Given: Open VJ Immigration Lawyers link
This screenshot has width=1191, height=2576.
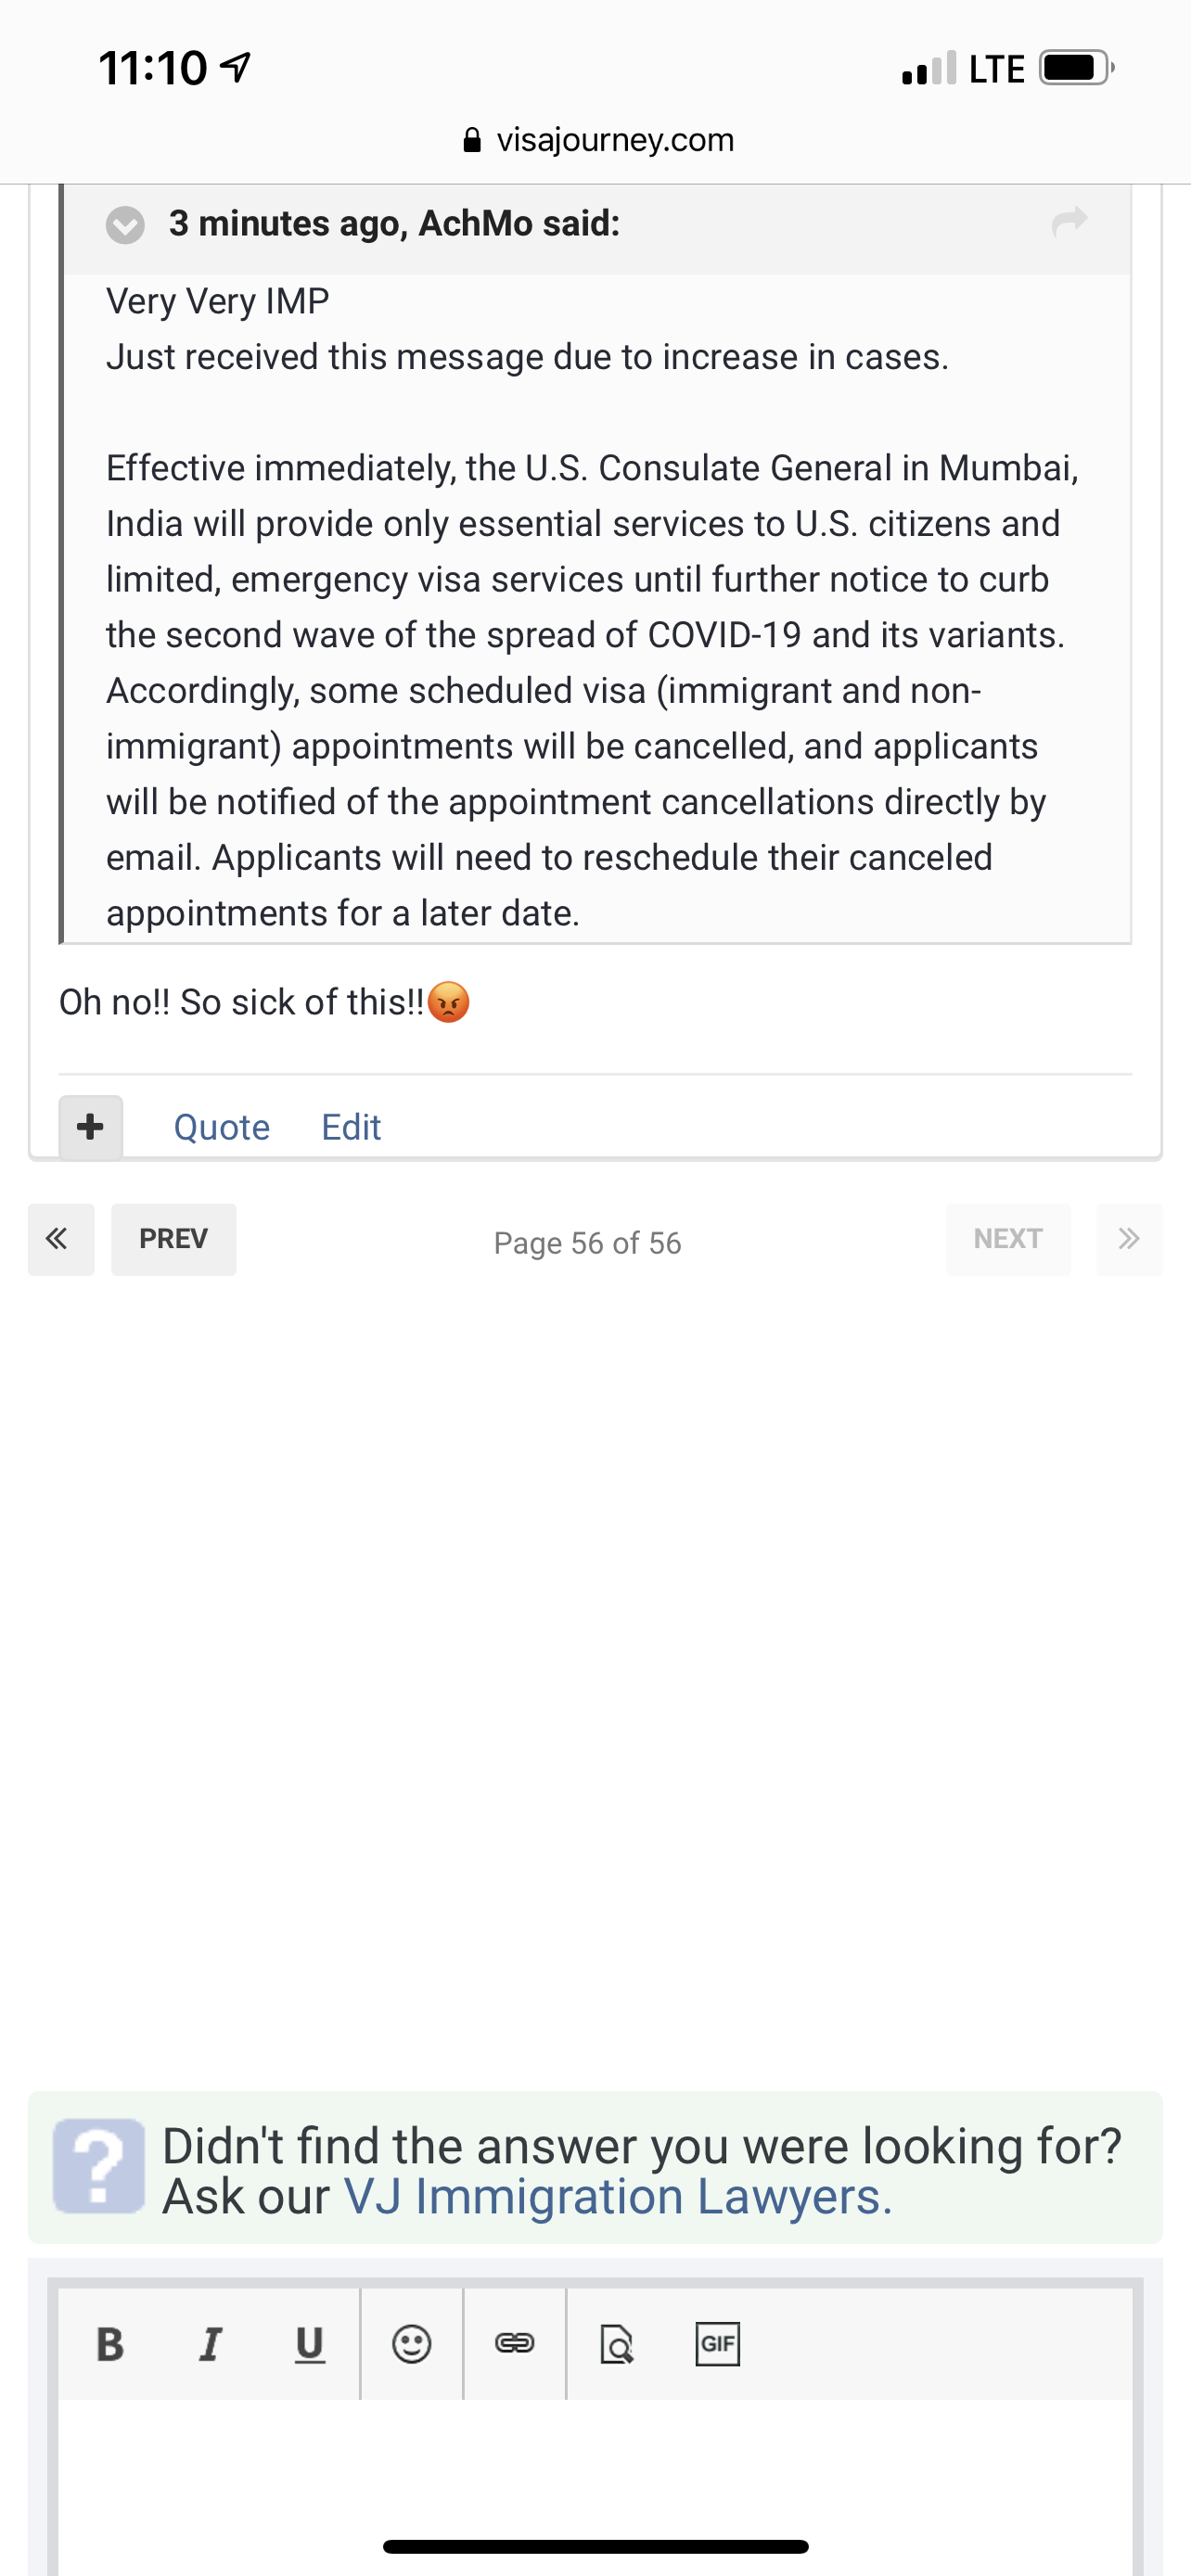Looking at the screenshot, I should point(618,2197).
